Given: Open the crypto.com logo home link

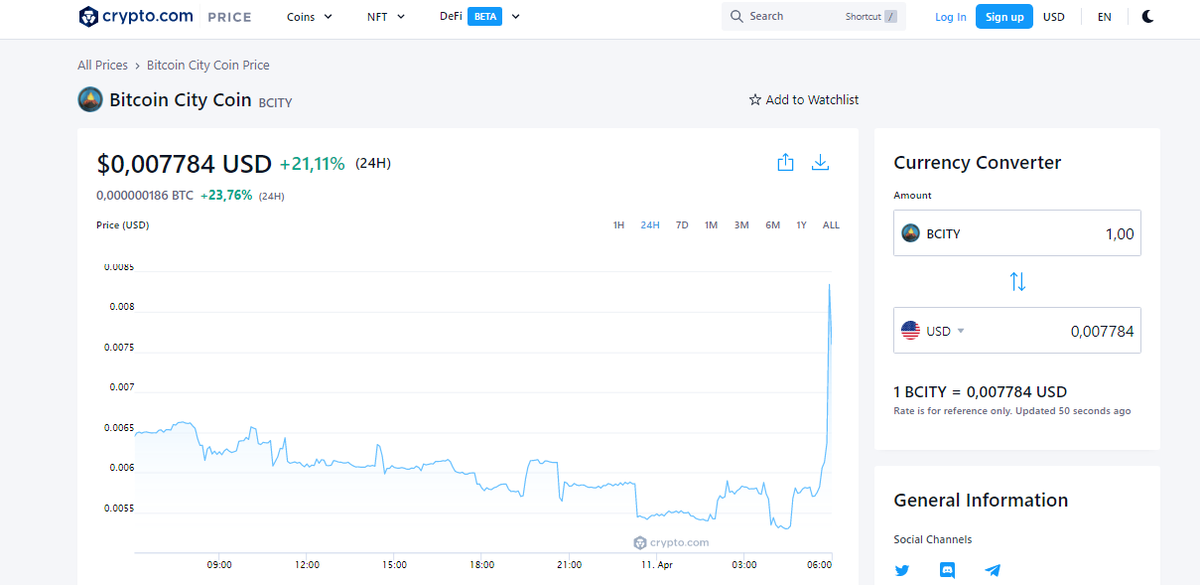Looking at the screenshot, I should (138, 17).
